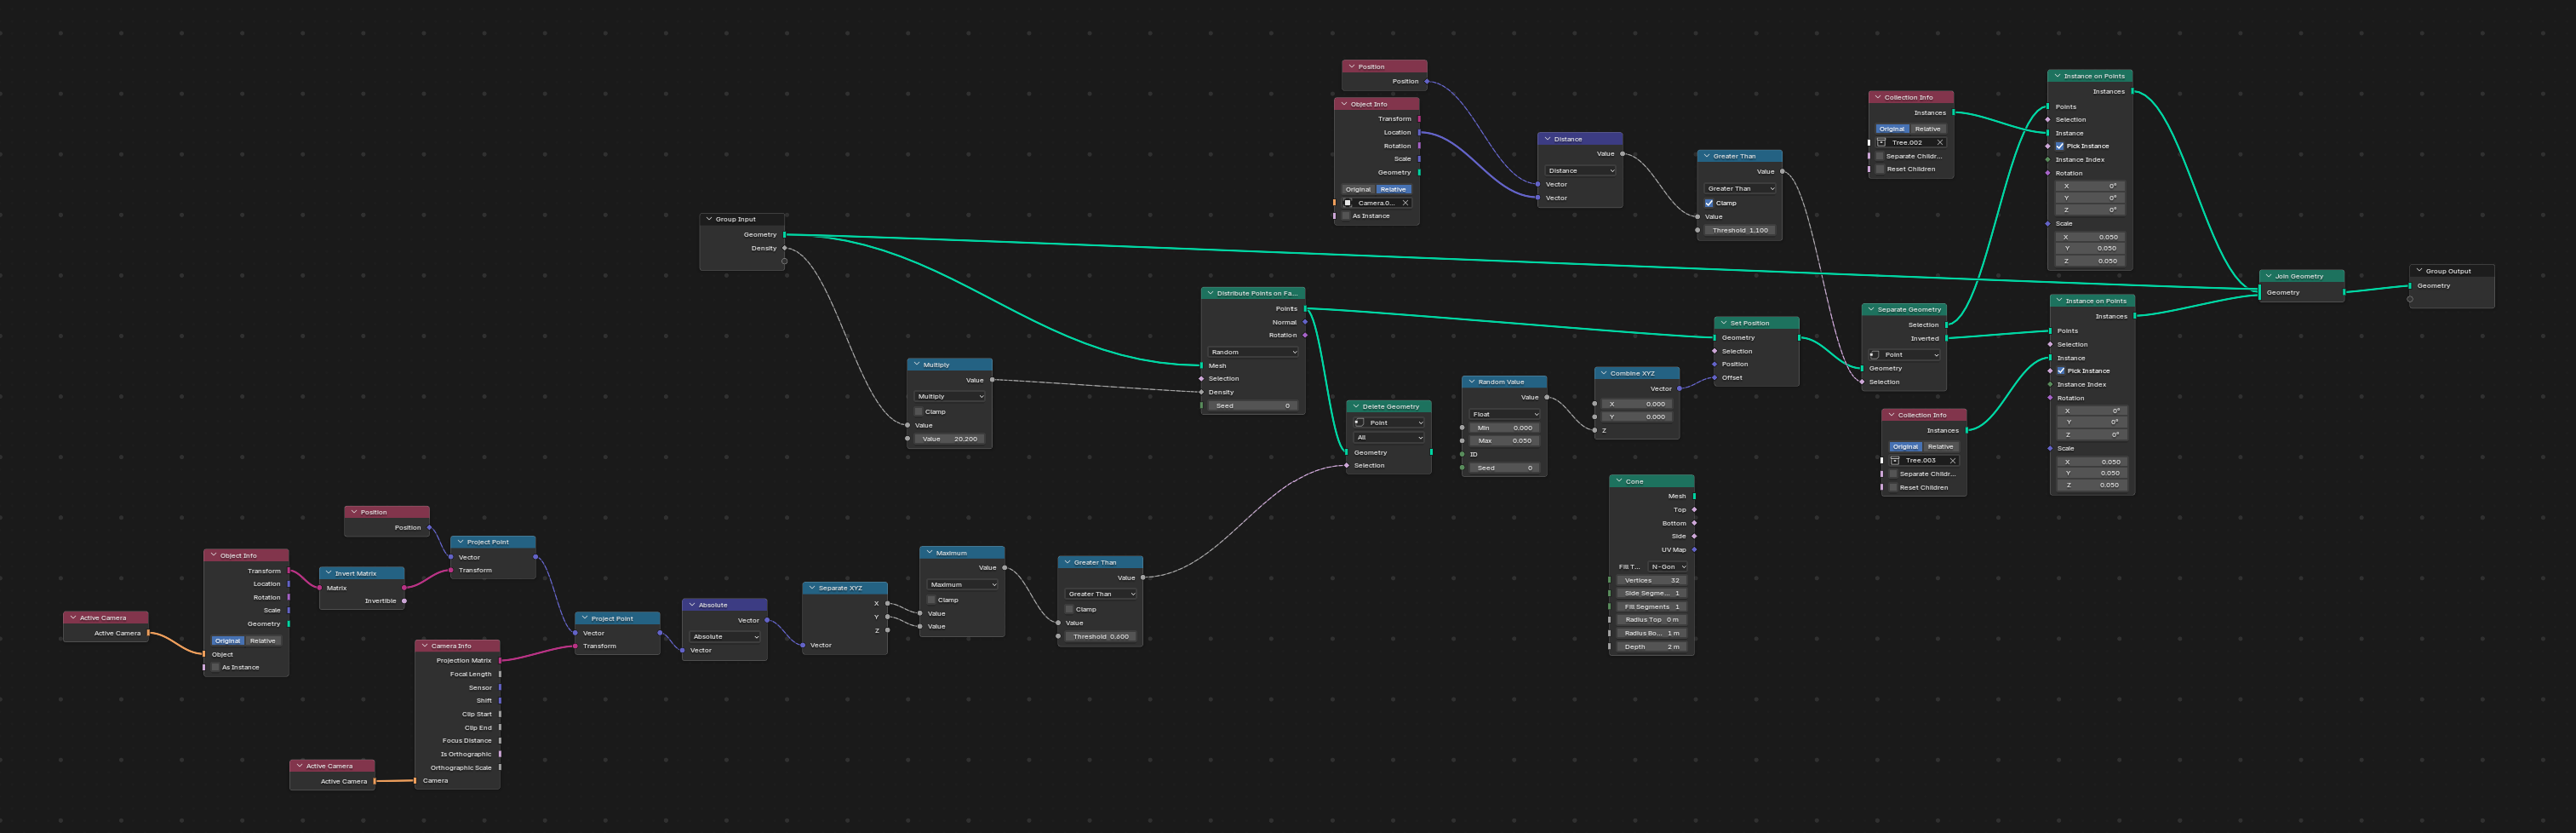This screenshot has height=833, width=2576.
Task: Select the Set Position node header
Action: click(1757, 323)
